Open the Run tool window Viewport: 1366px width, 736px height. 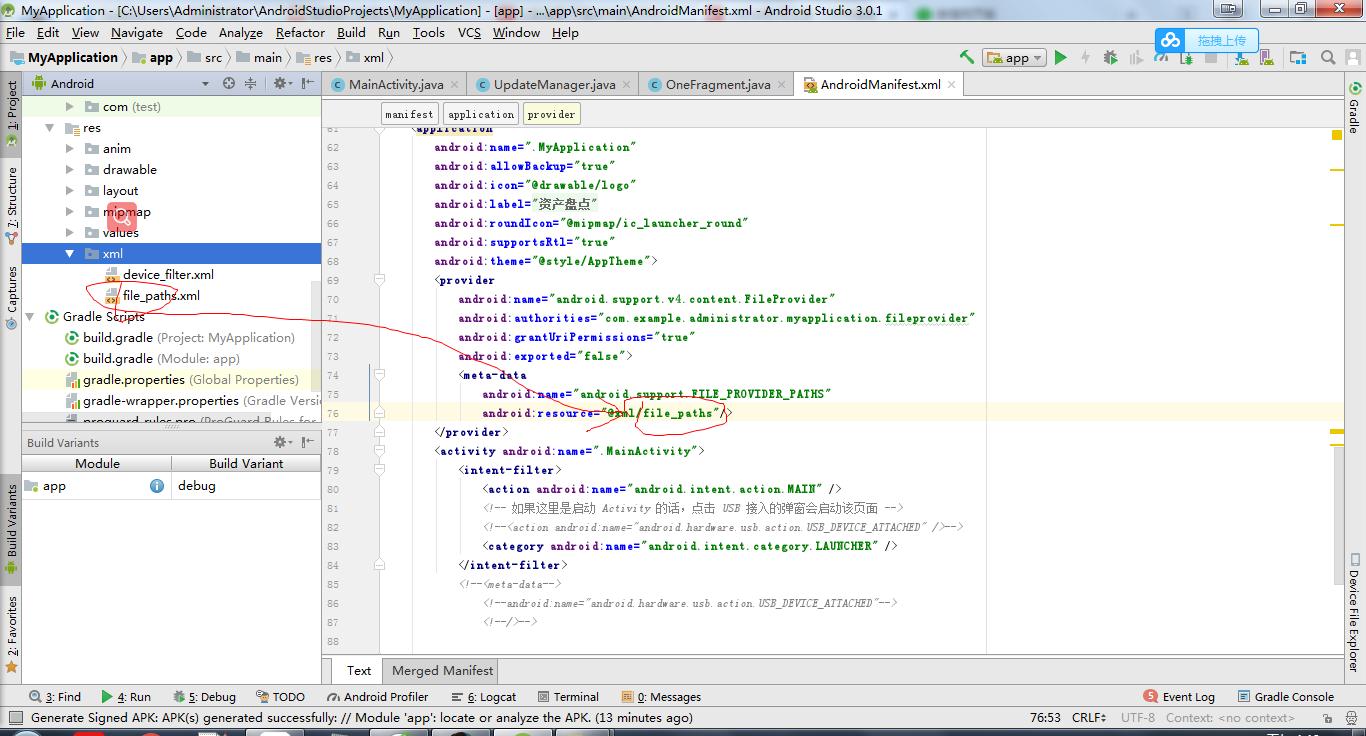point(126,697)
